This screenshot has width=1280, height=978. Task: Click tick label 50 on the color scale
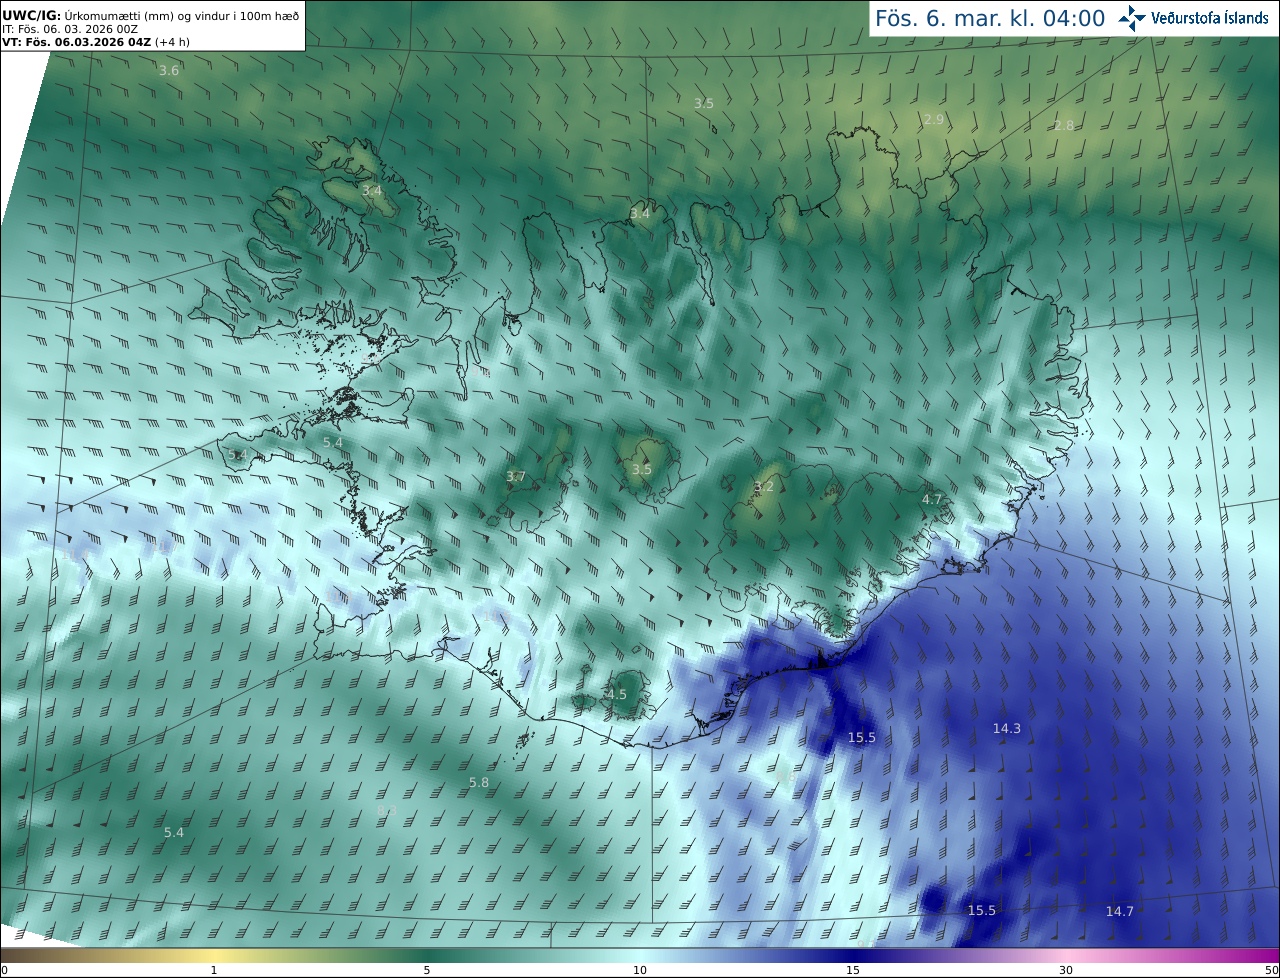click(1271, 970)
